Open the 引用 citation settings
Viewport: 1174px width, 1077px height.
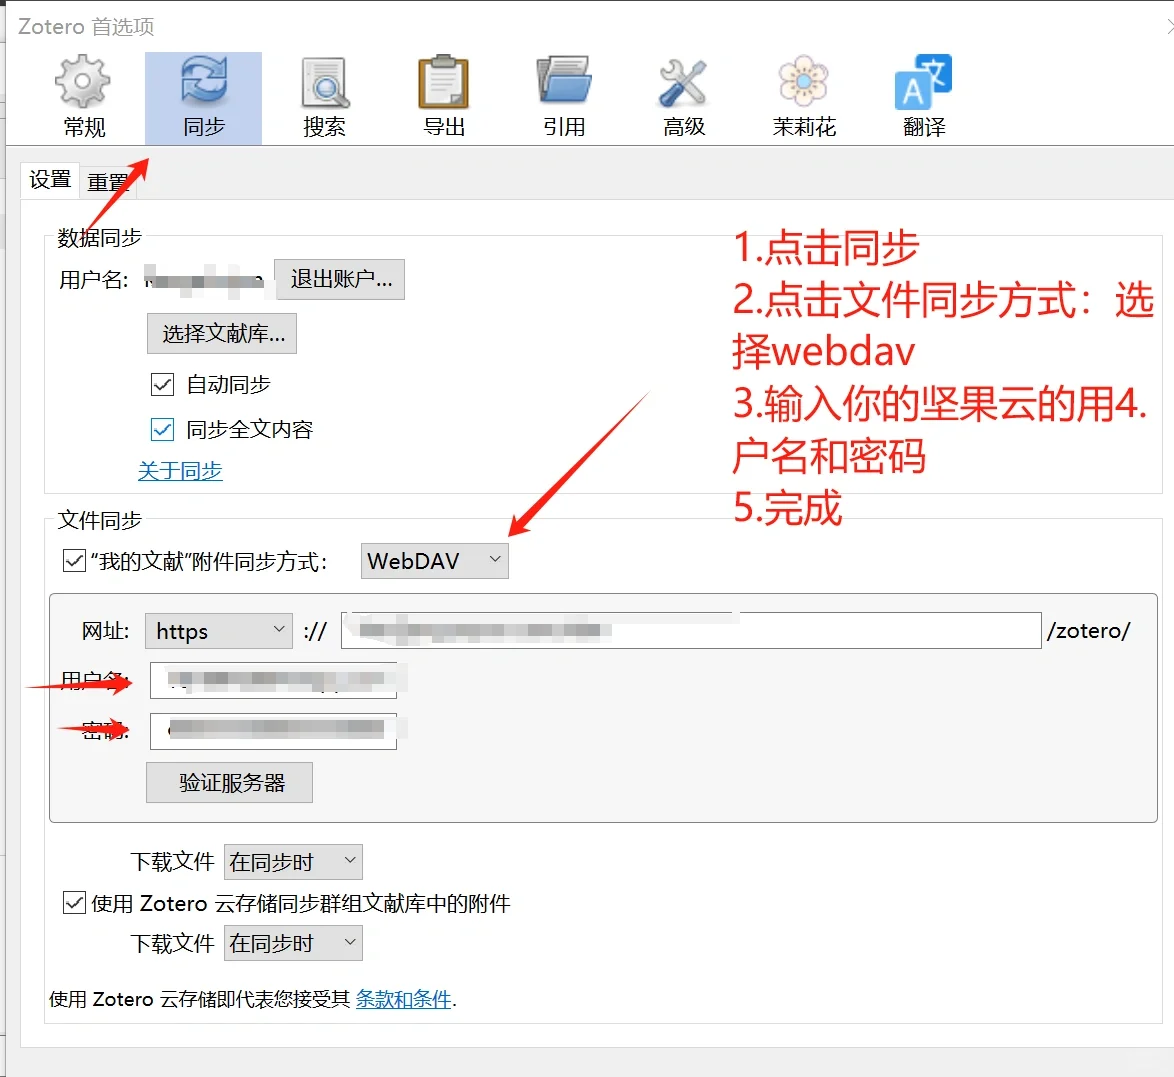563,95
